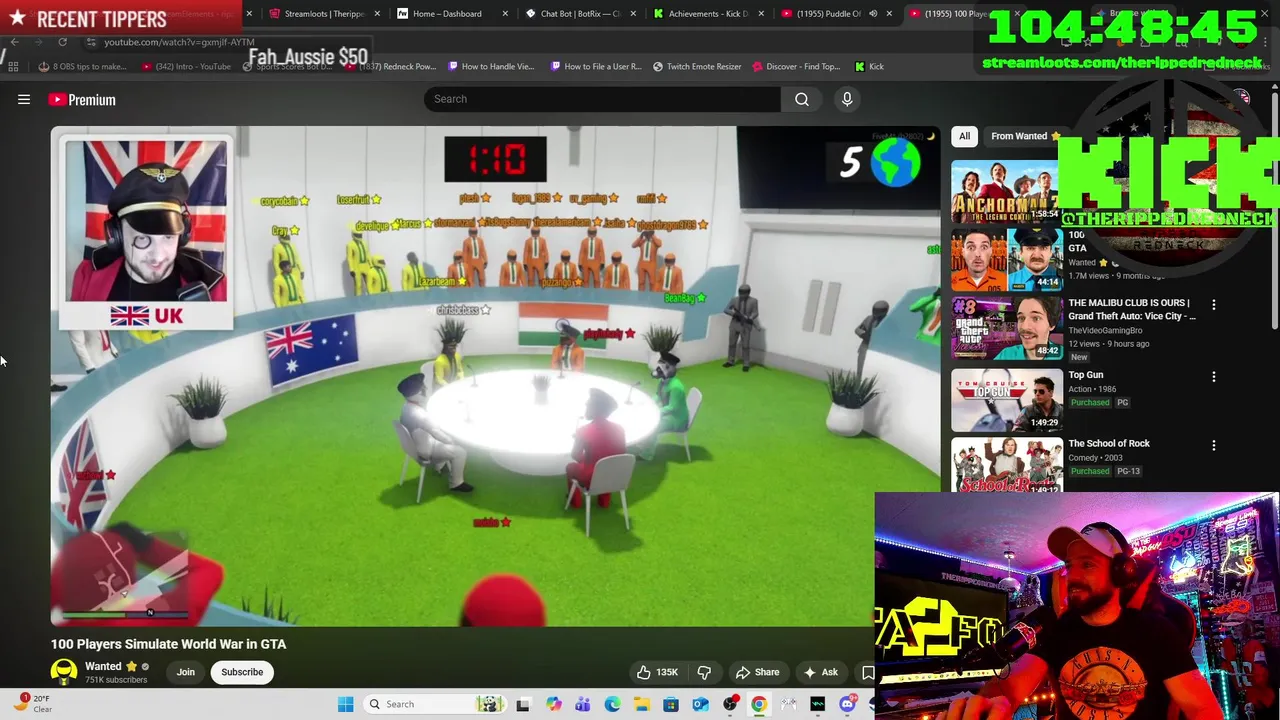This screenshot has width=1280, height=720.
Task: Open the Top Gun movie title
Action: [x=1086, y=375]
